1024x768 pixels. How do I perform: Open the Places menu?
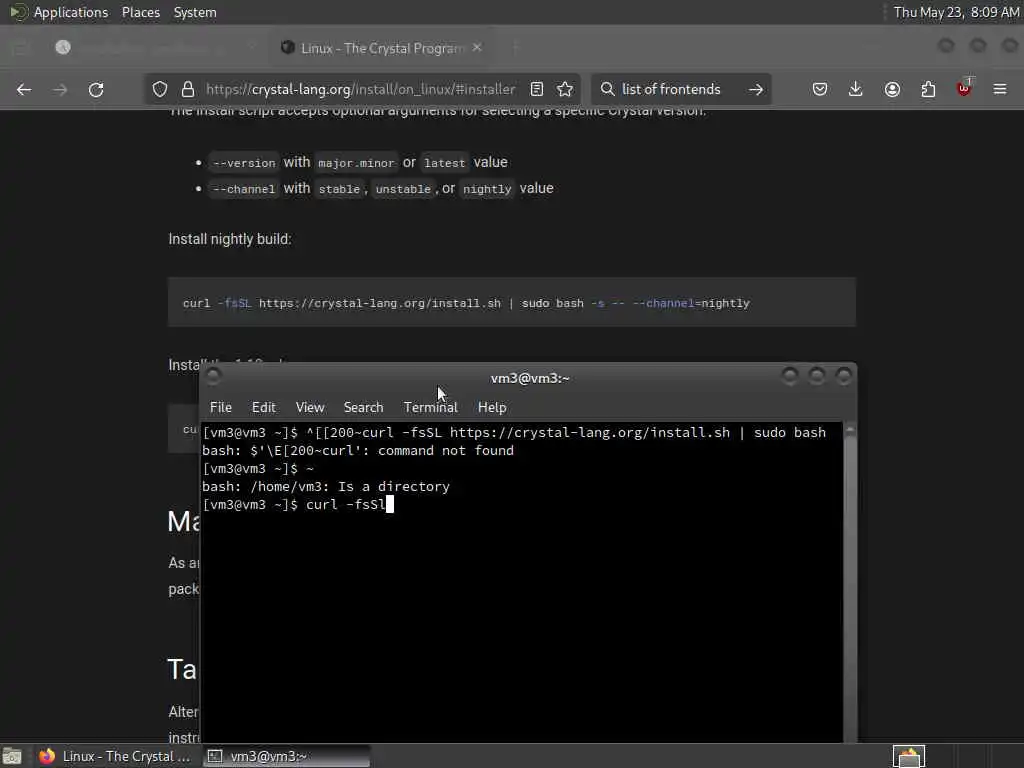[x=141, y=12]
